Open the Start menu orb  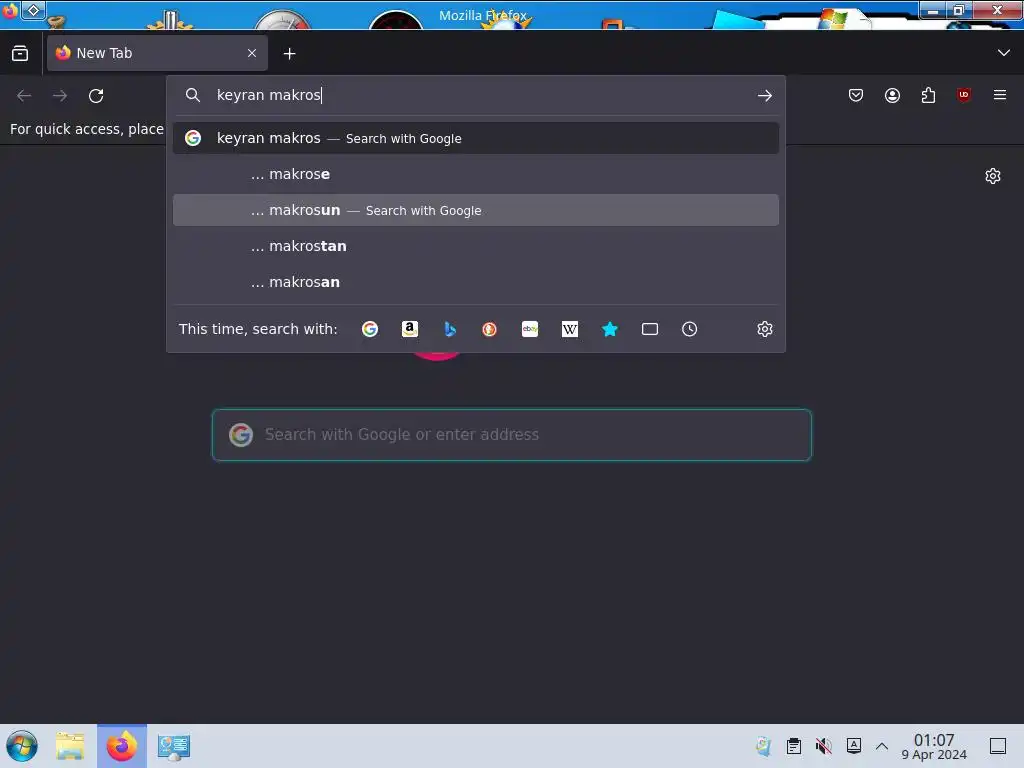coord(22,746)
